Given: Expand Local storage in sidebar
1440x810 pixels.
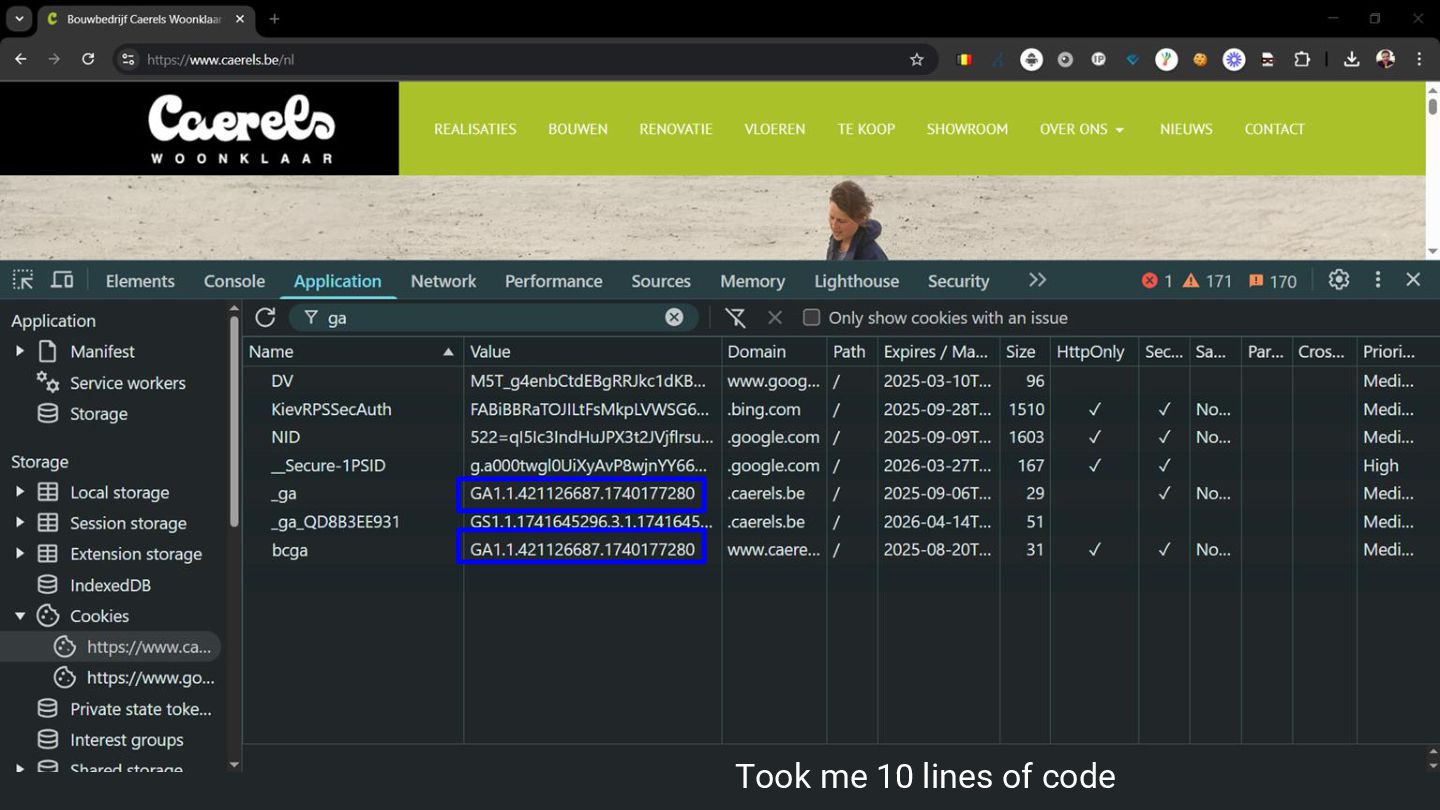Looking at the screenshot, I should click(19, 492).
